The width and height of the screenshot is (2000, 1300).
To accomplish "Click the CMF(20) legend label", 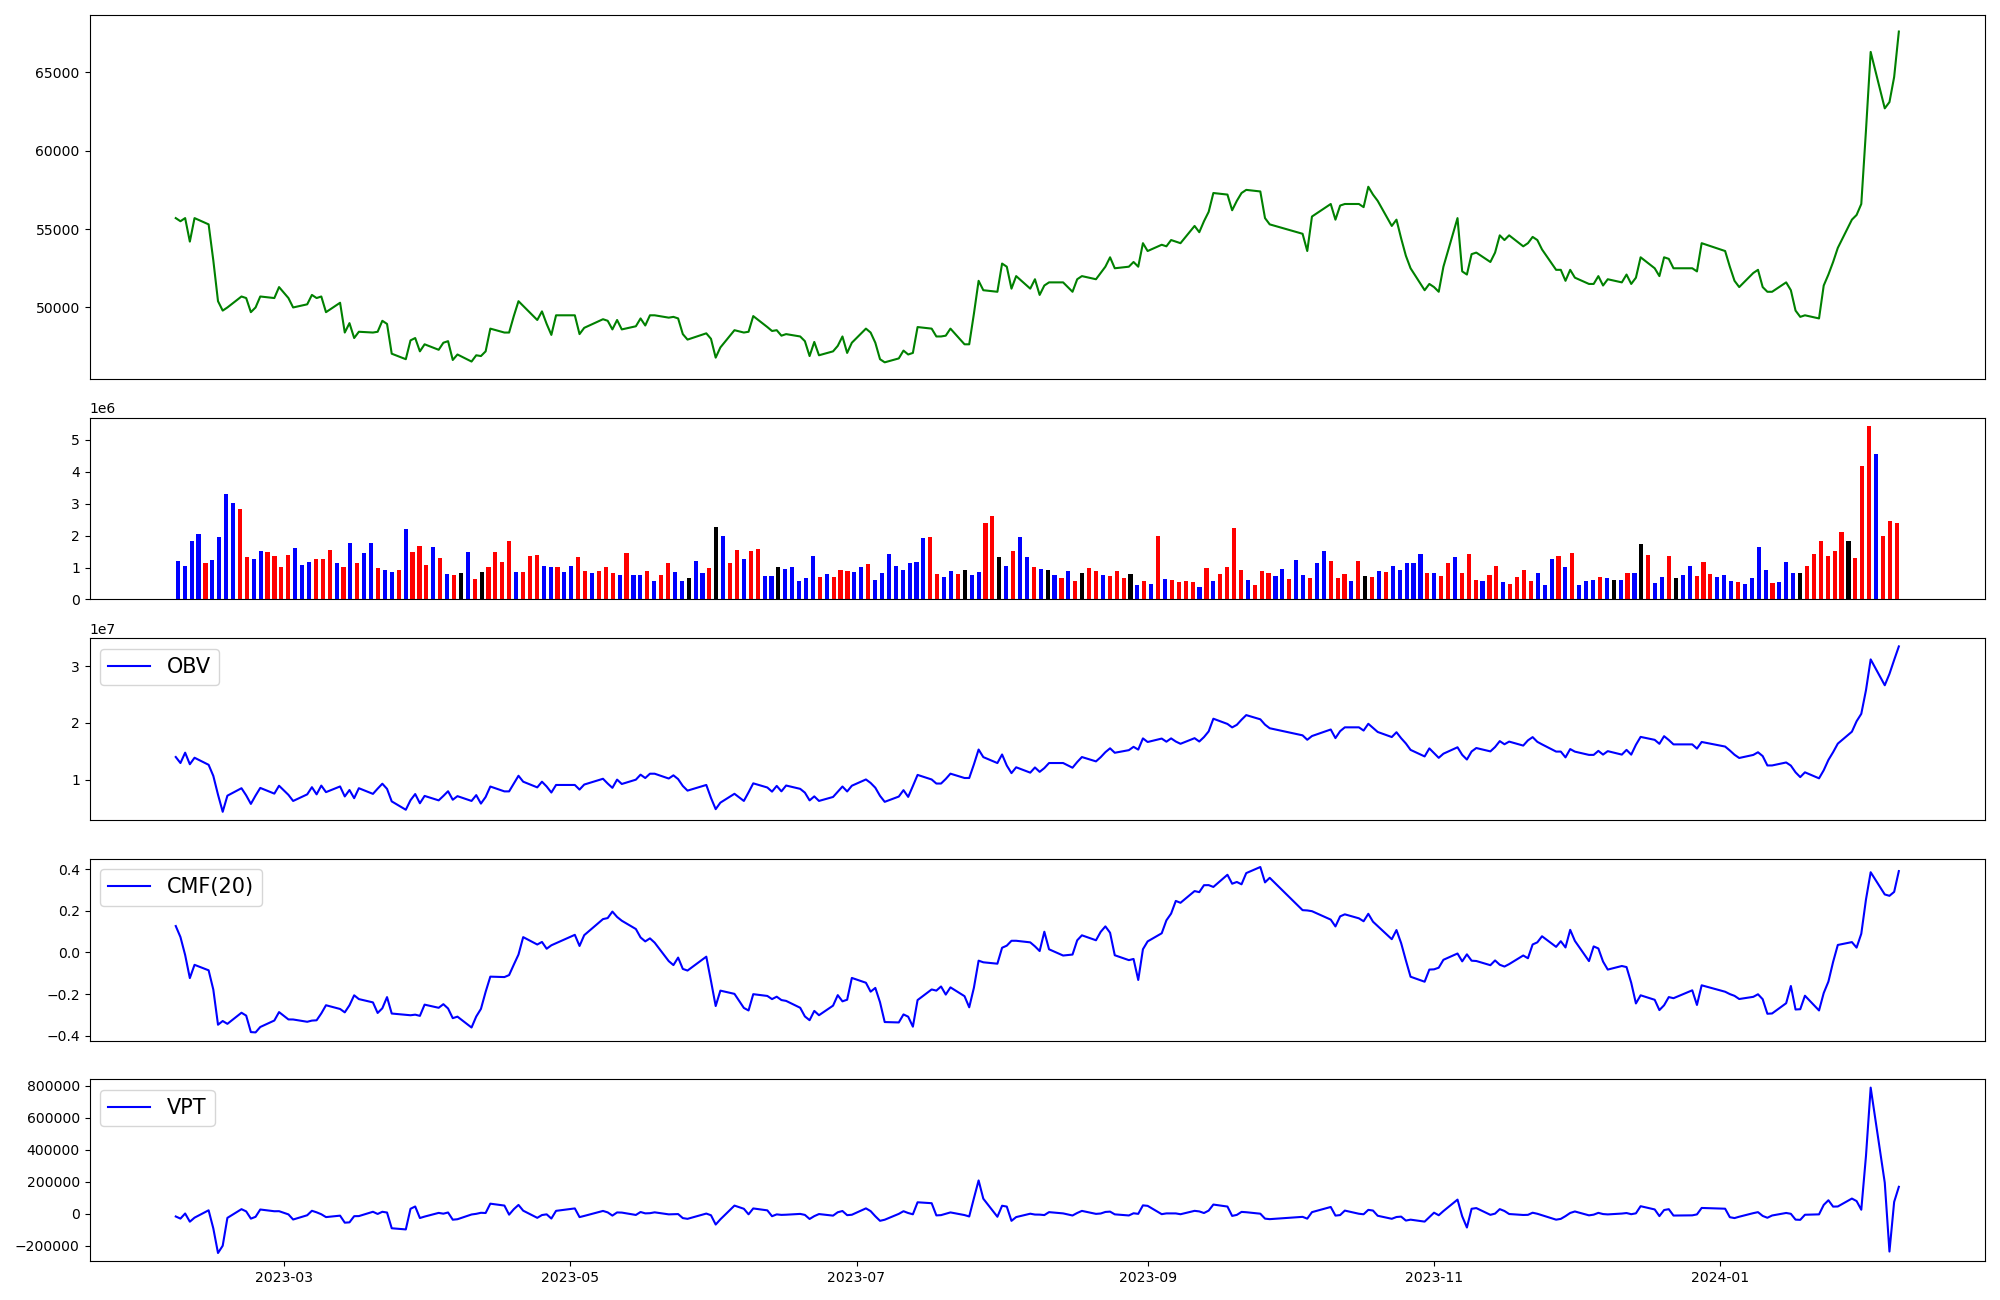I will pos(210,886).
